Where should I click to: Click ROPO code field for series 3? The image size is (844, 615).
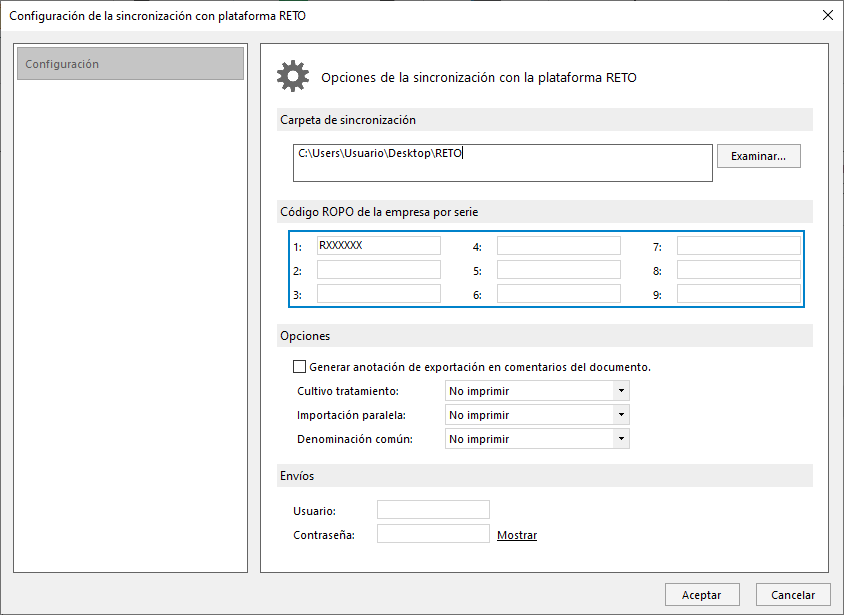pyautogui.click(x=379, y=294)
